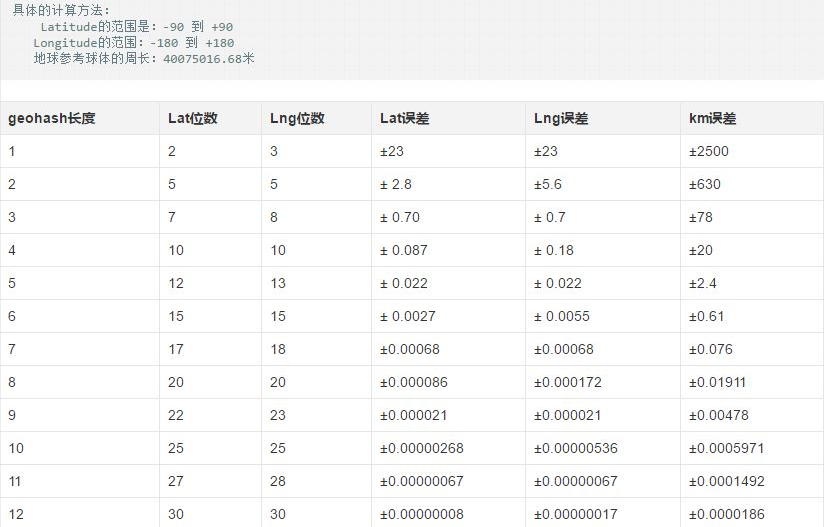Click the Longitude range text line
824x527 pixels.
[x=133, y=43]
